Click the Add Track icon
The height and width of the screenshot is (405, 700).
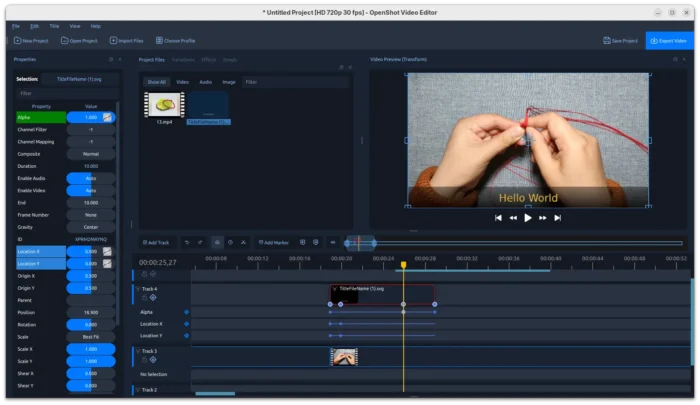[x=146, y=242]
